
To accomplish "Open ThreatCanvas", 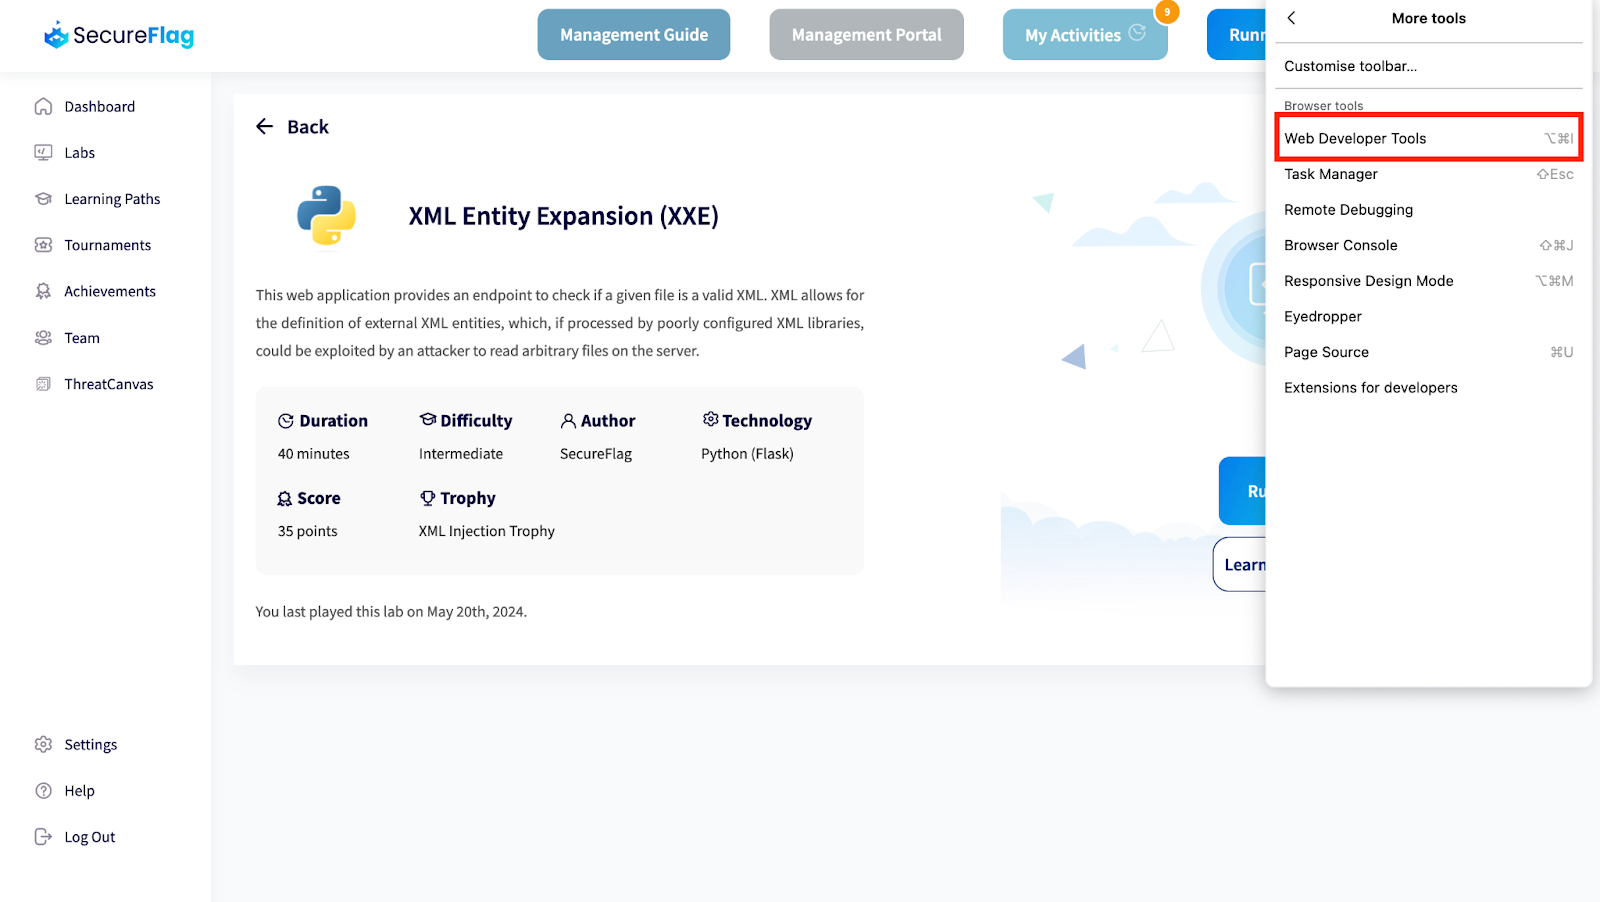I will pyautogui.click(x=109, y=384).
